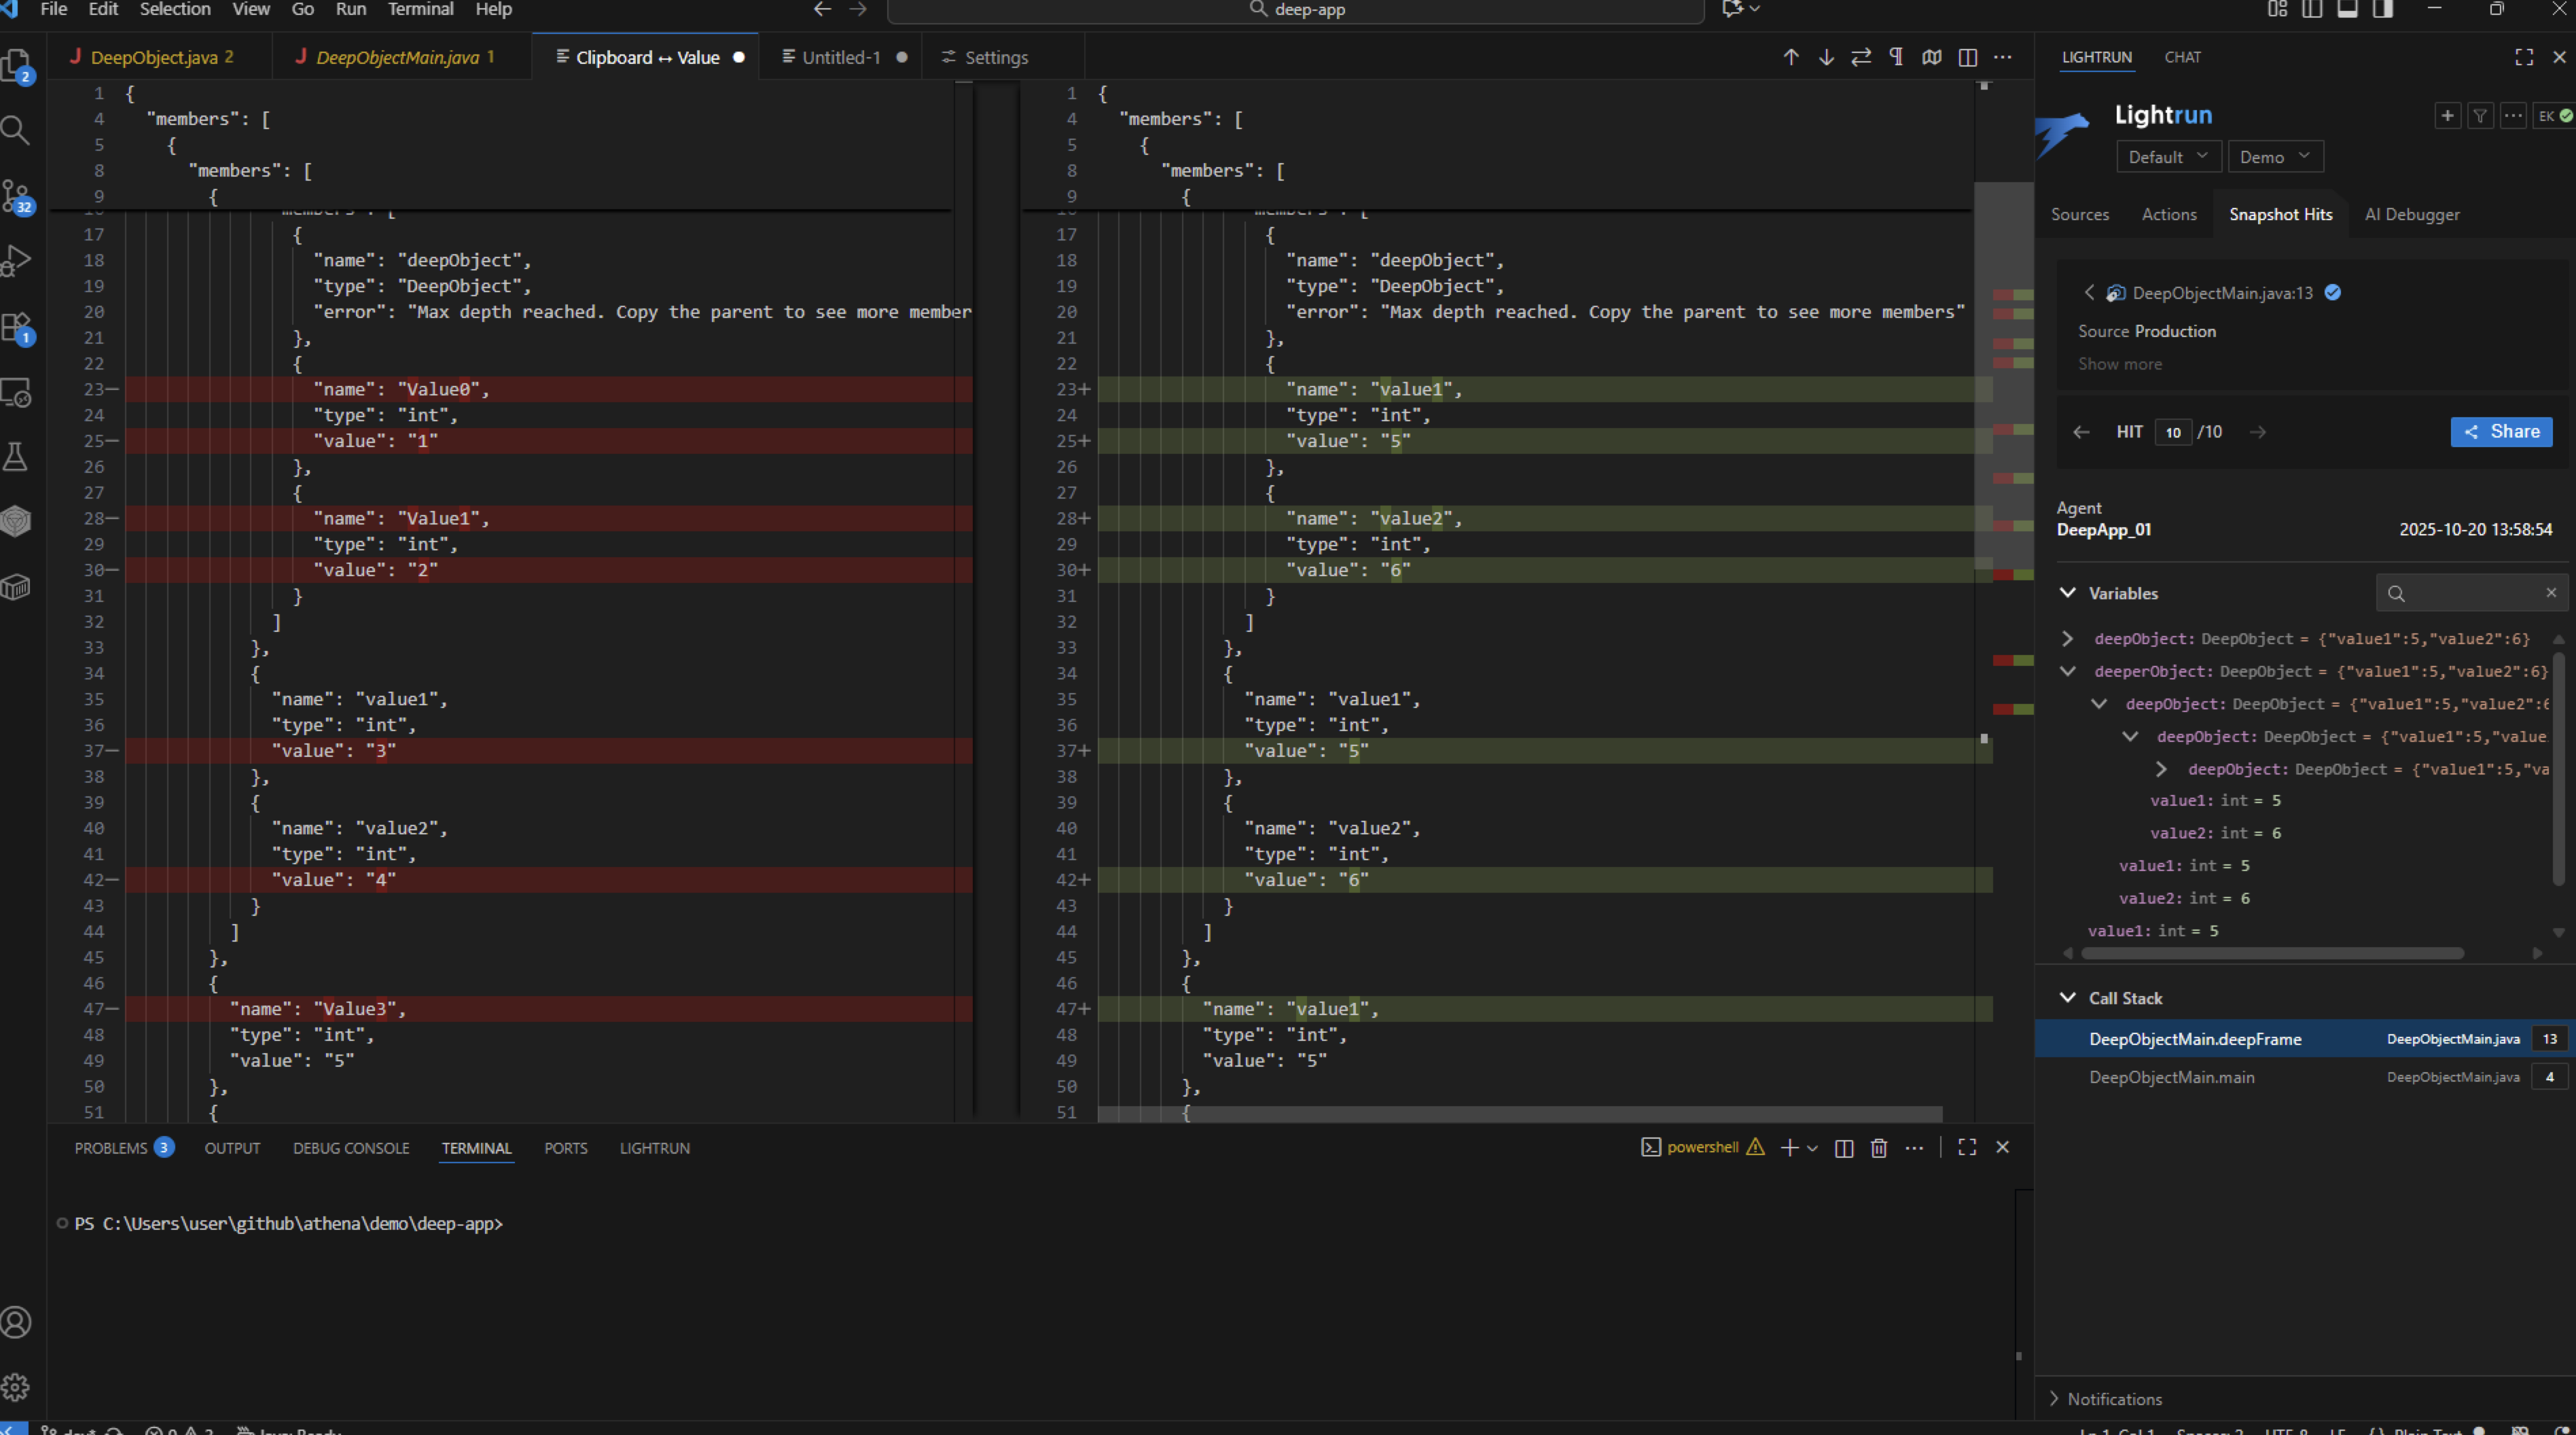Click the Variables horizontal scrollbar

pyautogui.click(x=2270, y=953)
